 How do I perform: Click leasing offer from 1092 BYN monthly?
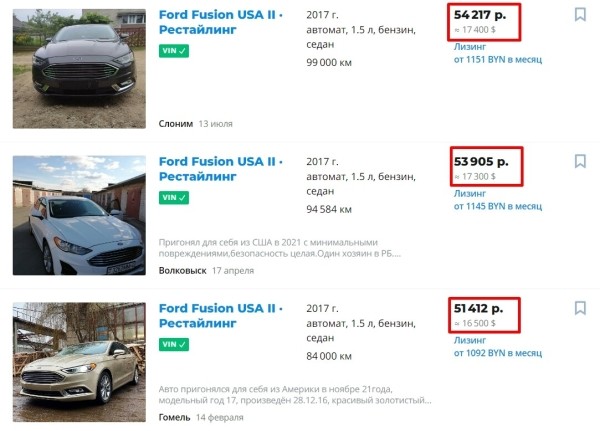pos(497,353)
